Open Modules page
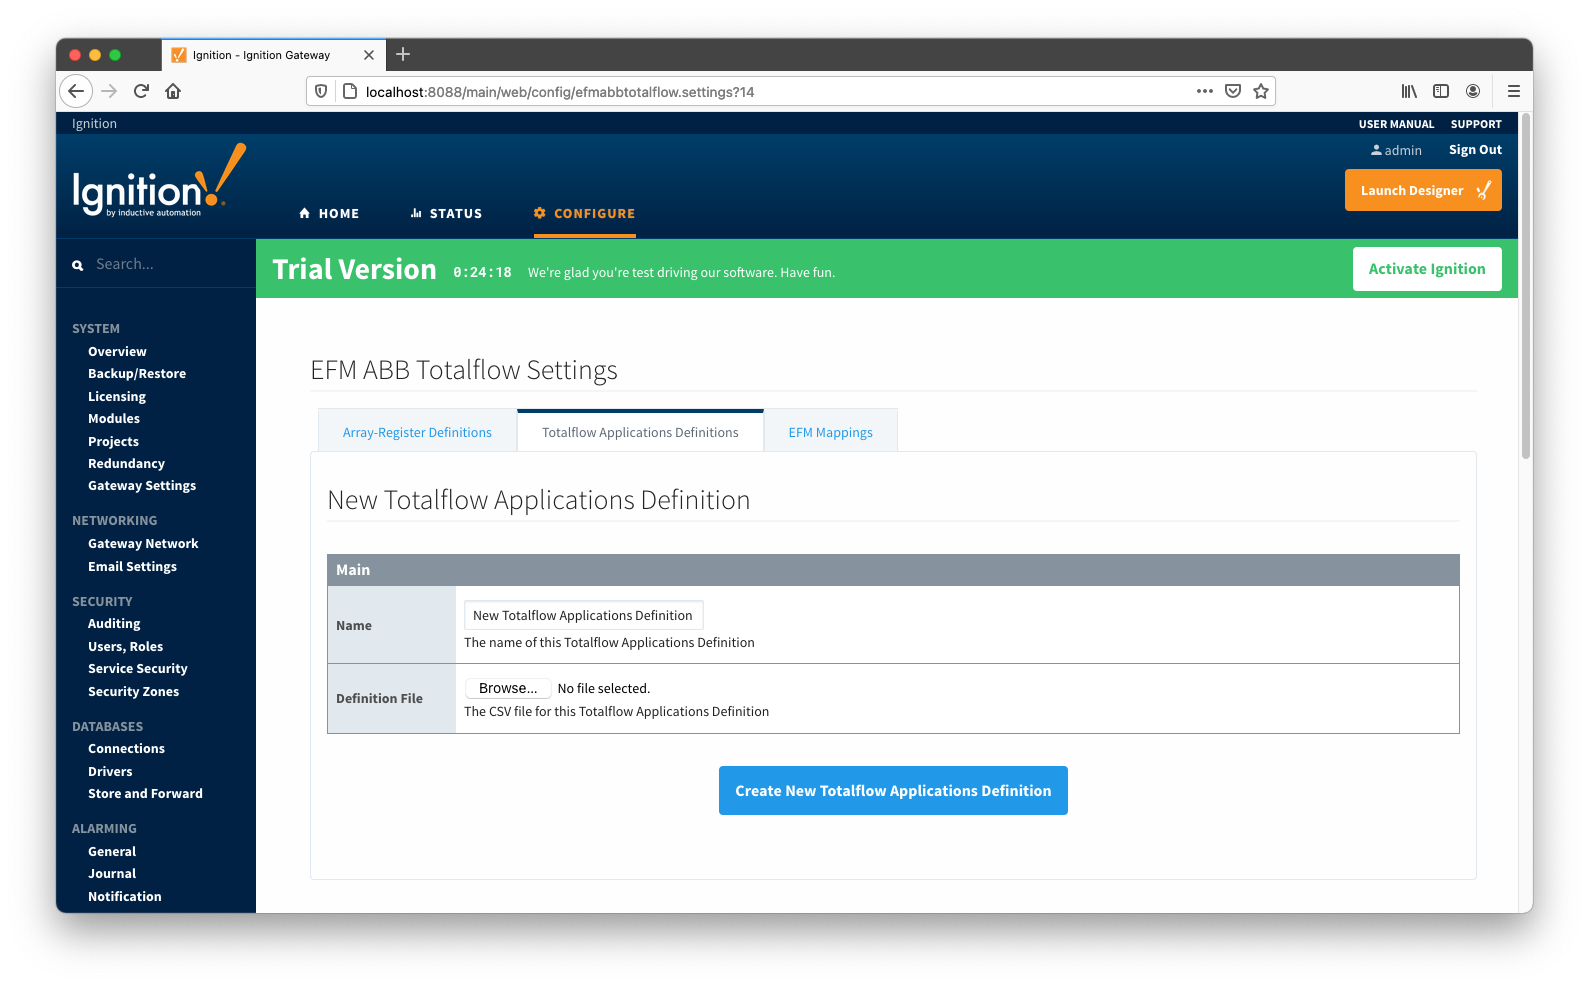The width and height of the screenshot is (1589, 987). point(114,419)
